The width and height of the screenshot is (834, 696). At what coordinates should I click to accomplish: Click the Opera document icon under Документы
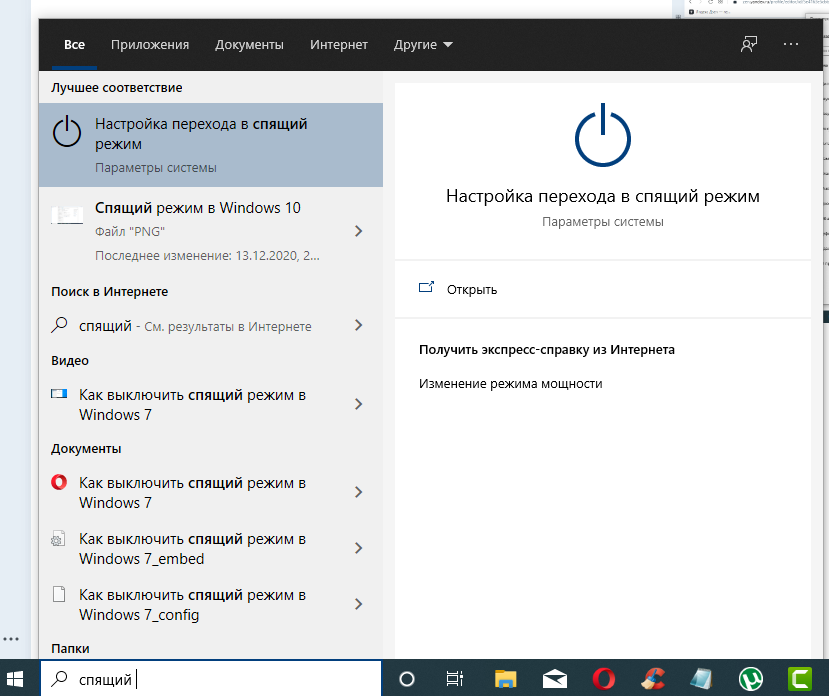click(x=59, y=482)
